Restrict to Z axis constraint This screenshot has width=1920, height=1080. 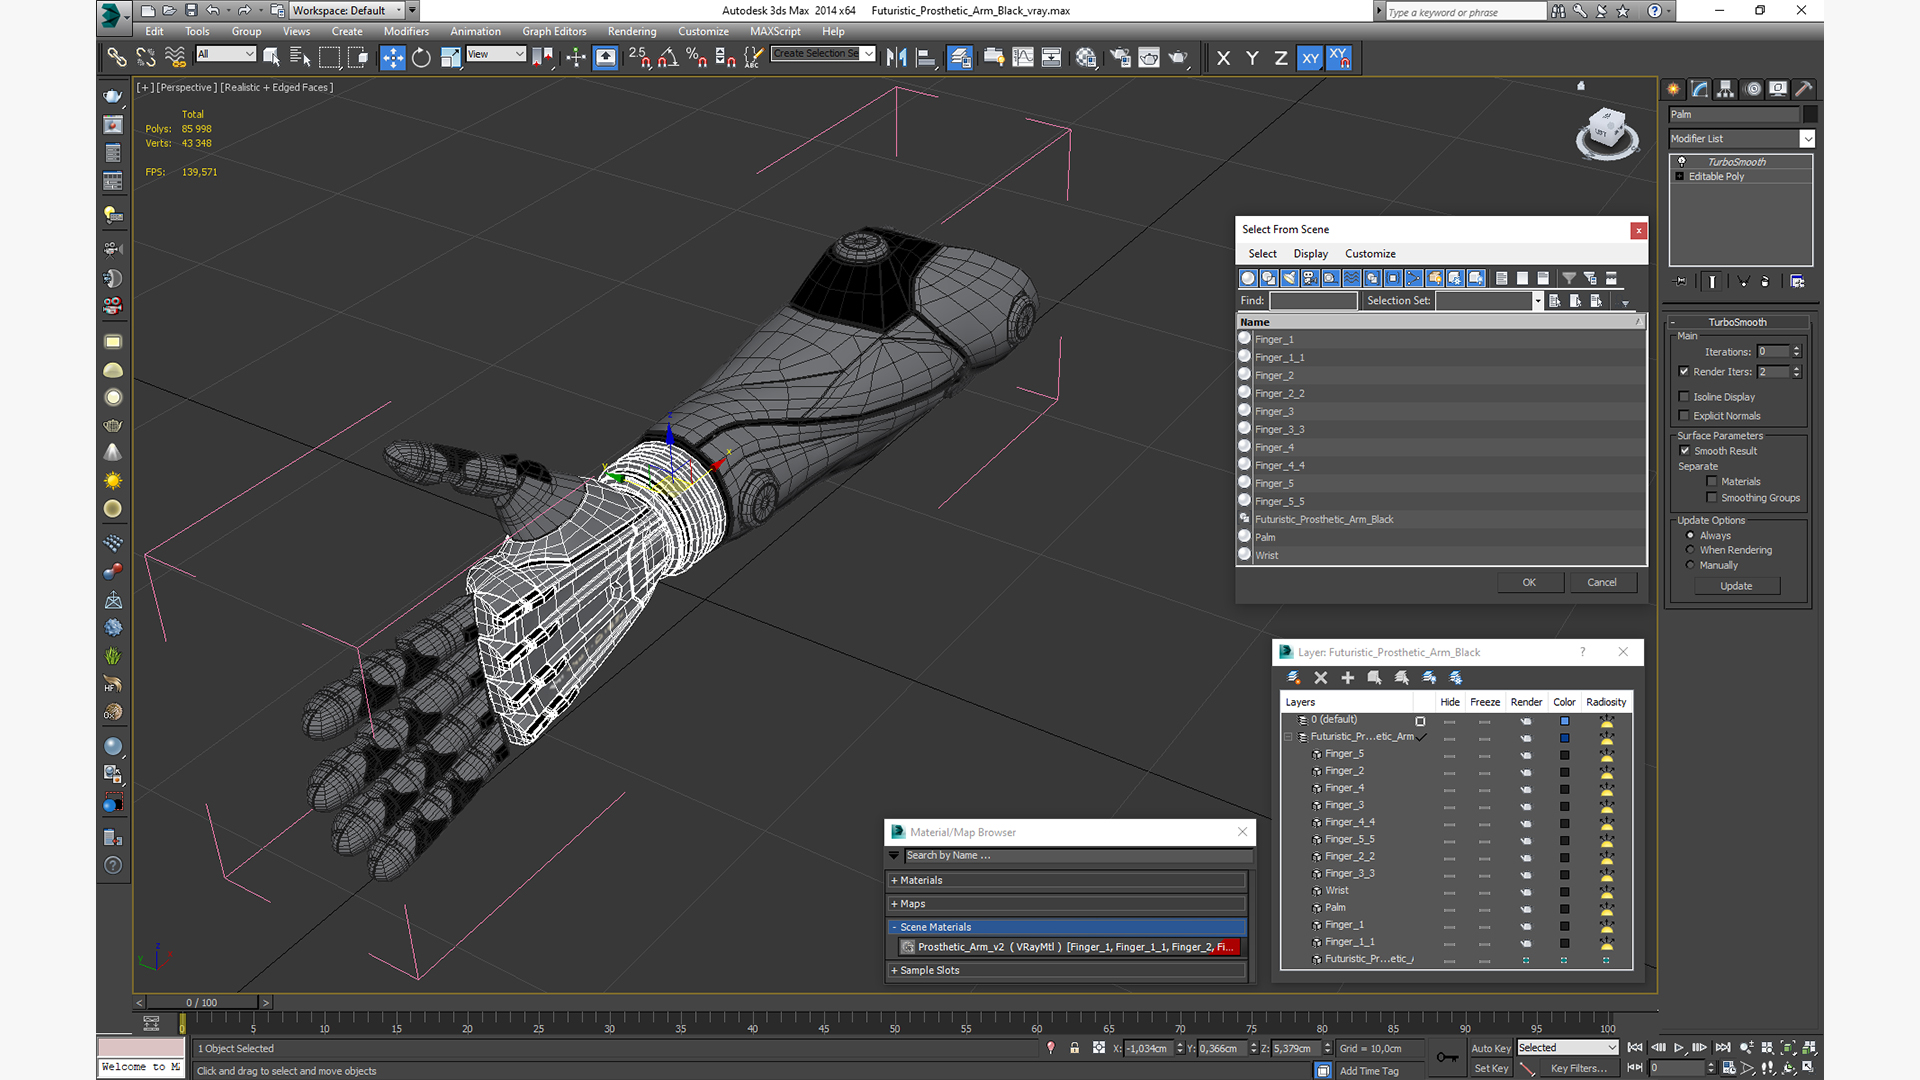[x=1281, y=58]
